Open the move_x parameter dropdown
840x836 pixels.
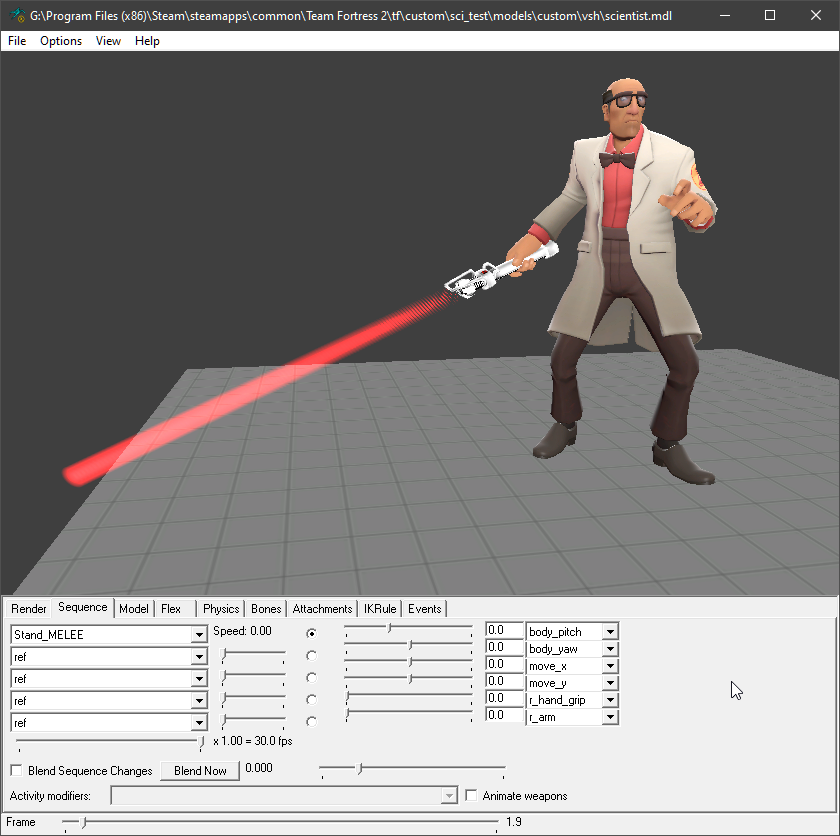click(x=610, y=666)
